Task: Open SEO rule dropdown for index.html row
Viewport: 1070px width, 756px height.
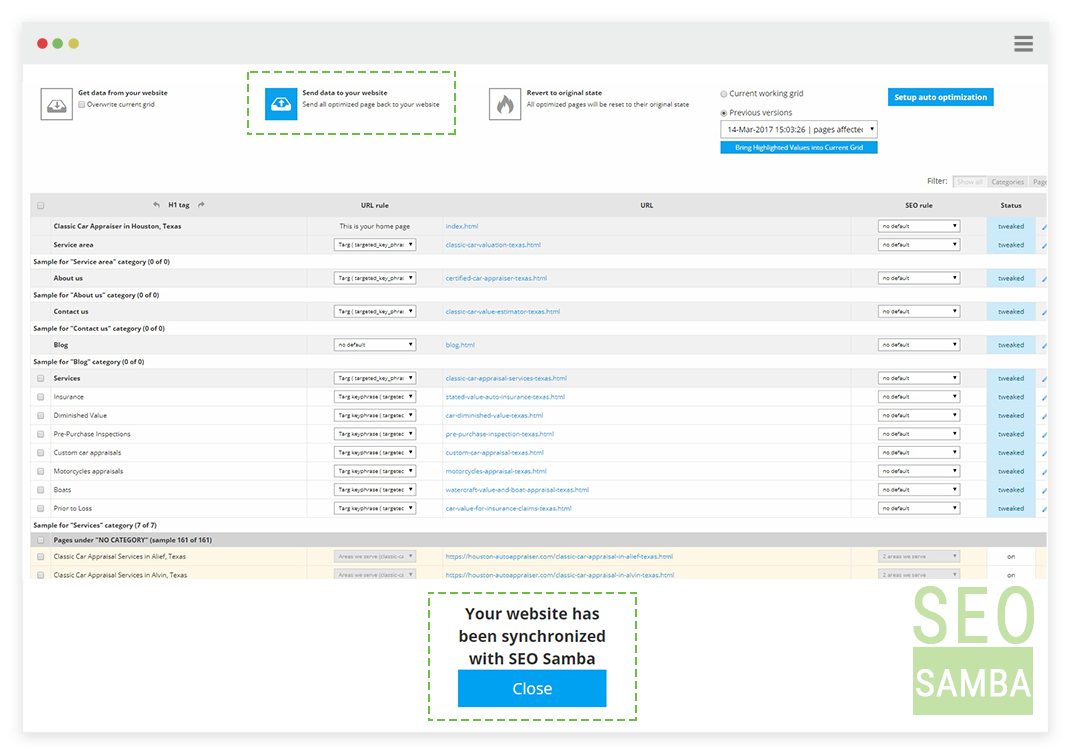Action: 919,226
